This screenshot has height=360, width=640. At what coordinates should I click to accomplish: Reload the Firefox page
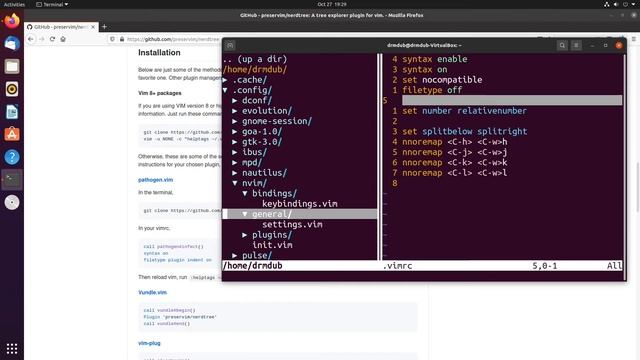click(52, 39)
